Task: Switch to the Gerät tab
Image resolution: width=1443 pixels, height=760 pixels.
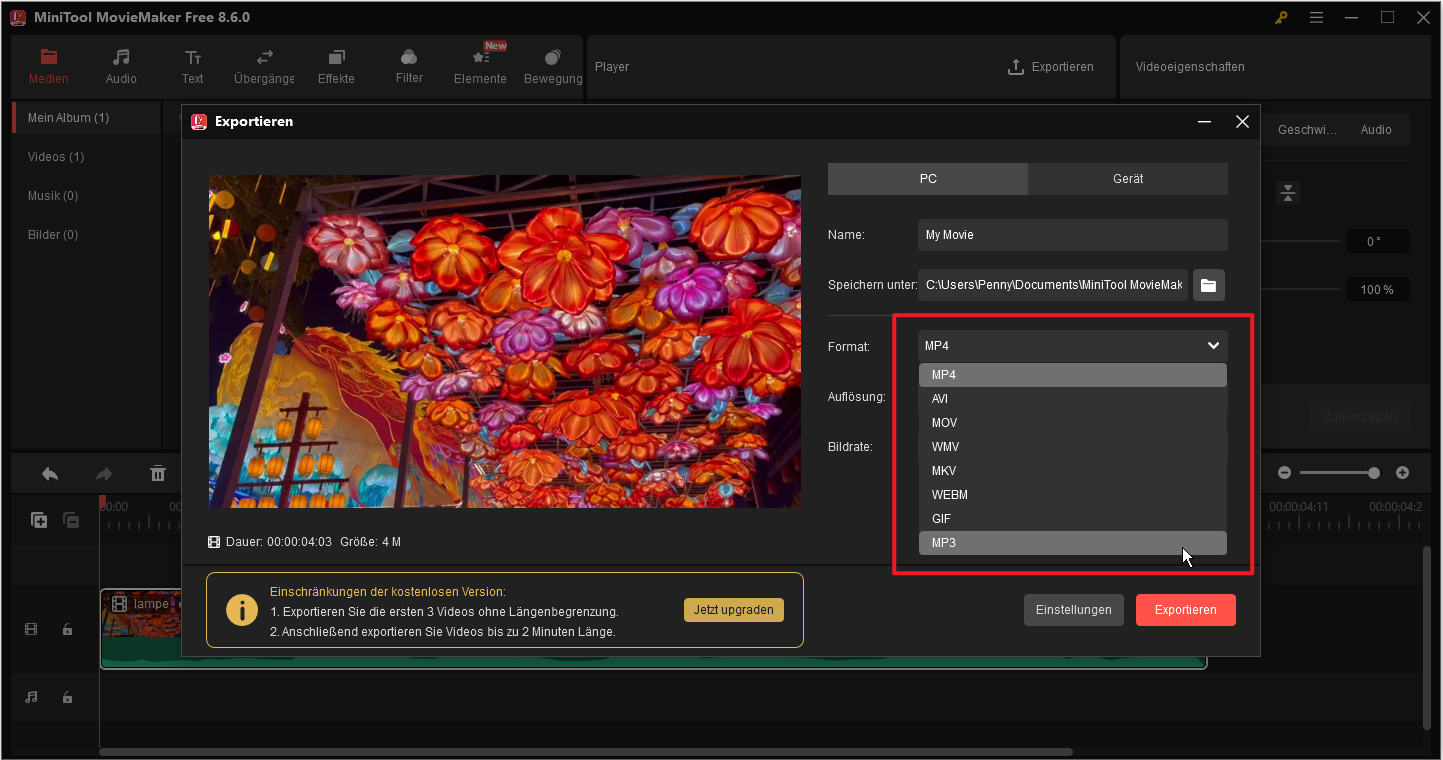Action: [x=1127, y=178]
